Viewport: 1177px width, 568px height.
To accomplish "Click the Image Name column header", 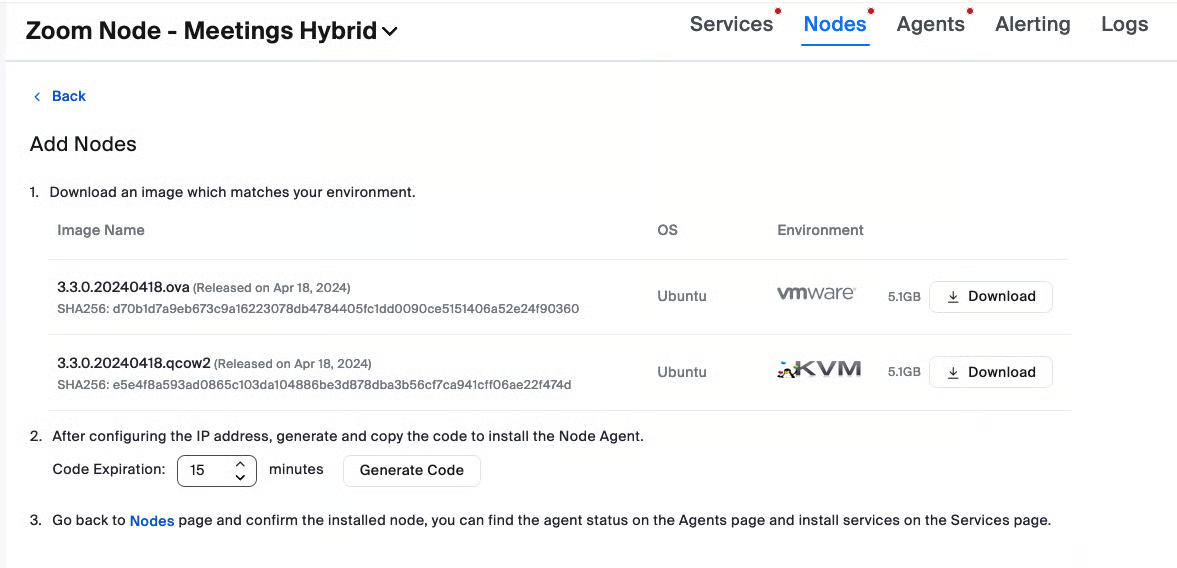I will point(101,230).
